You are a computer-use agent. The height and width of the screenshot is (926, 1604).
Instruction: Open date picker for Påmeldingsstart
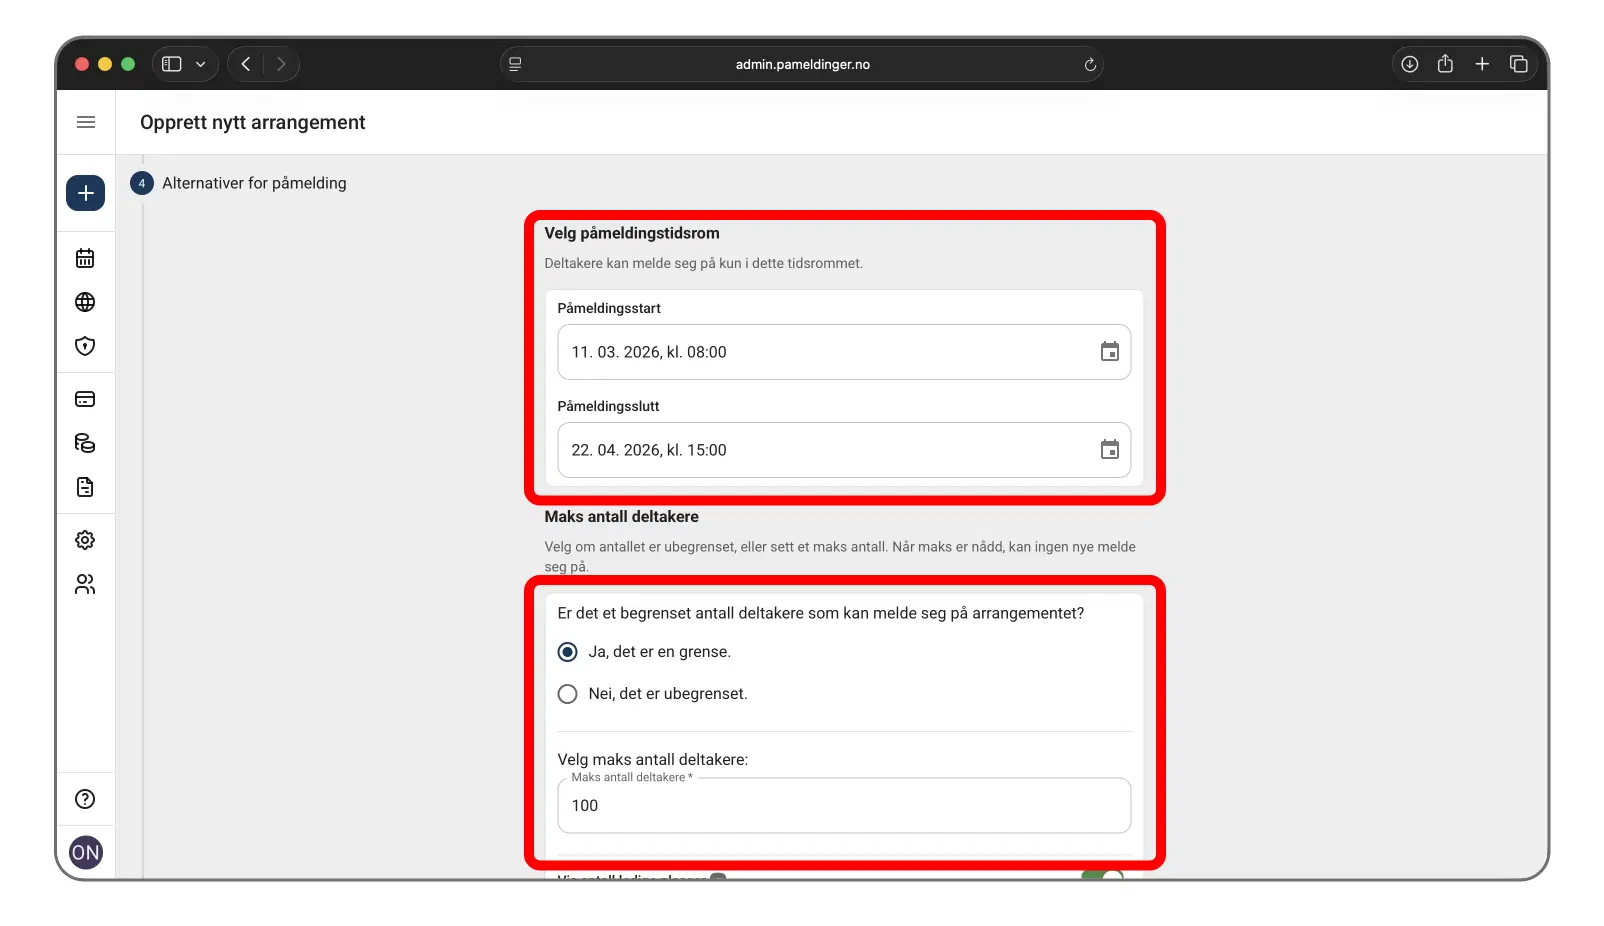[1109, 352]
